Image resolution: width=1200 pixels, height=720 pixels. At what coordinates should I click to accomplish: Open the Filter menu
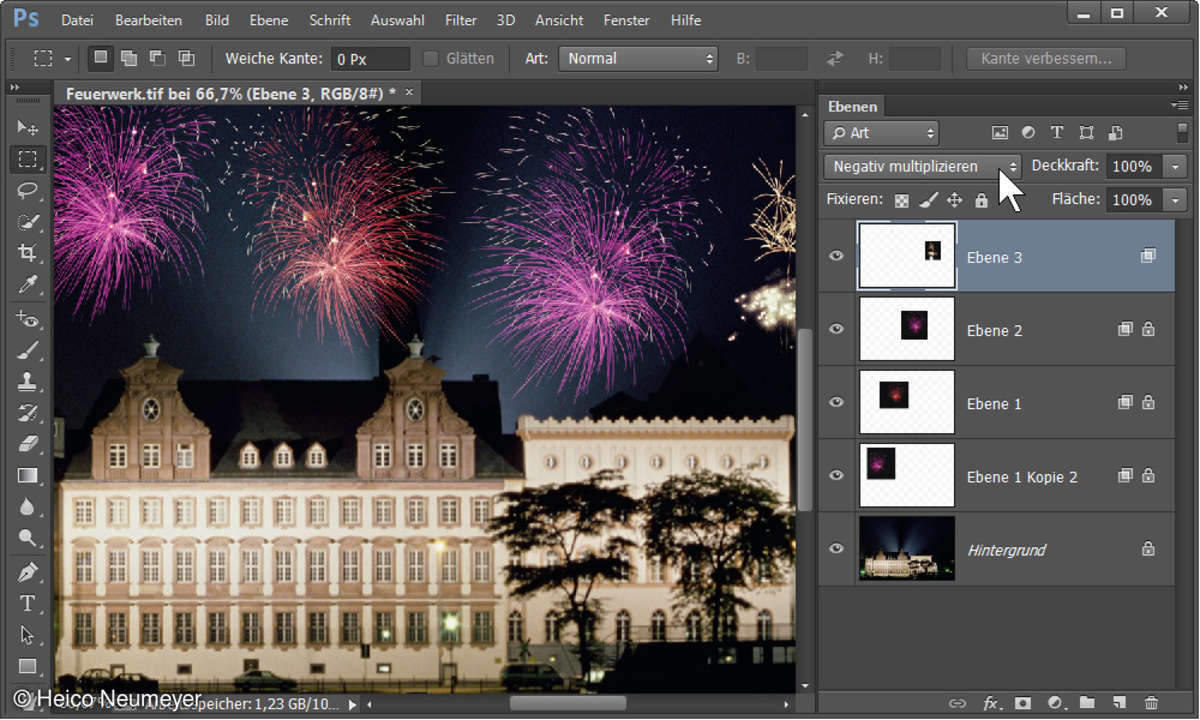[x=461, y=20]
